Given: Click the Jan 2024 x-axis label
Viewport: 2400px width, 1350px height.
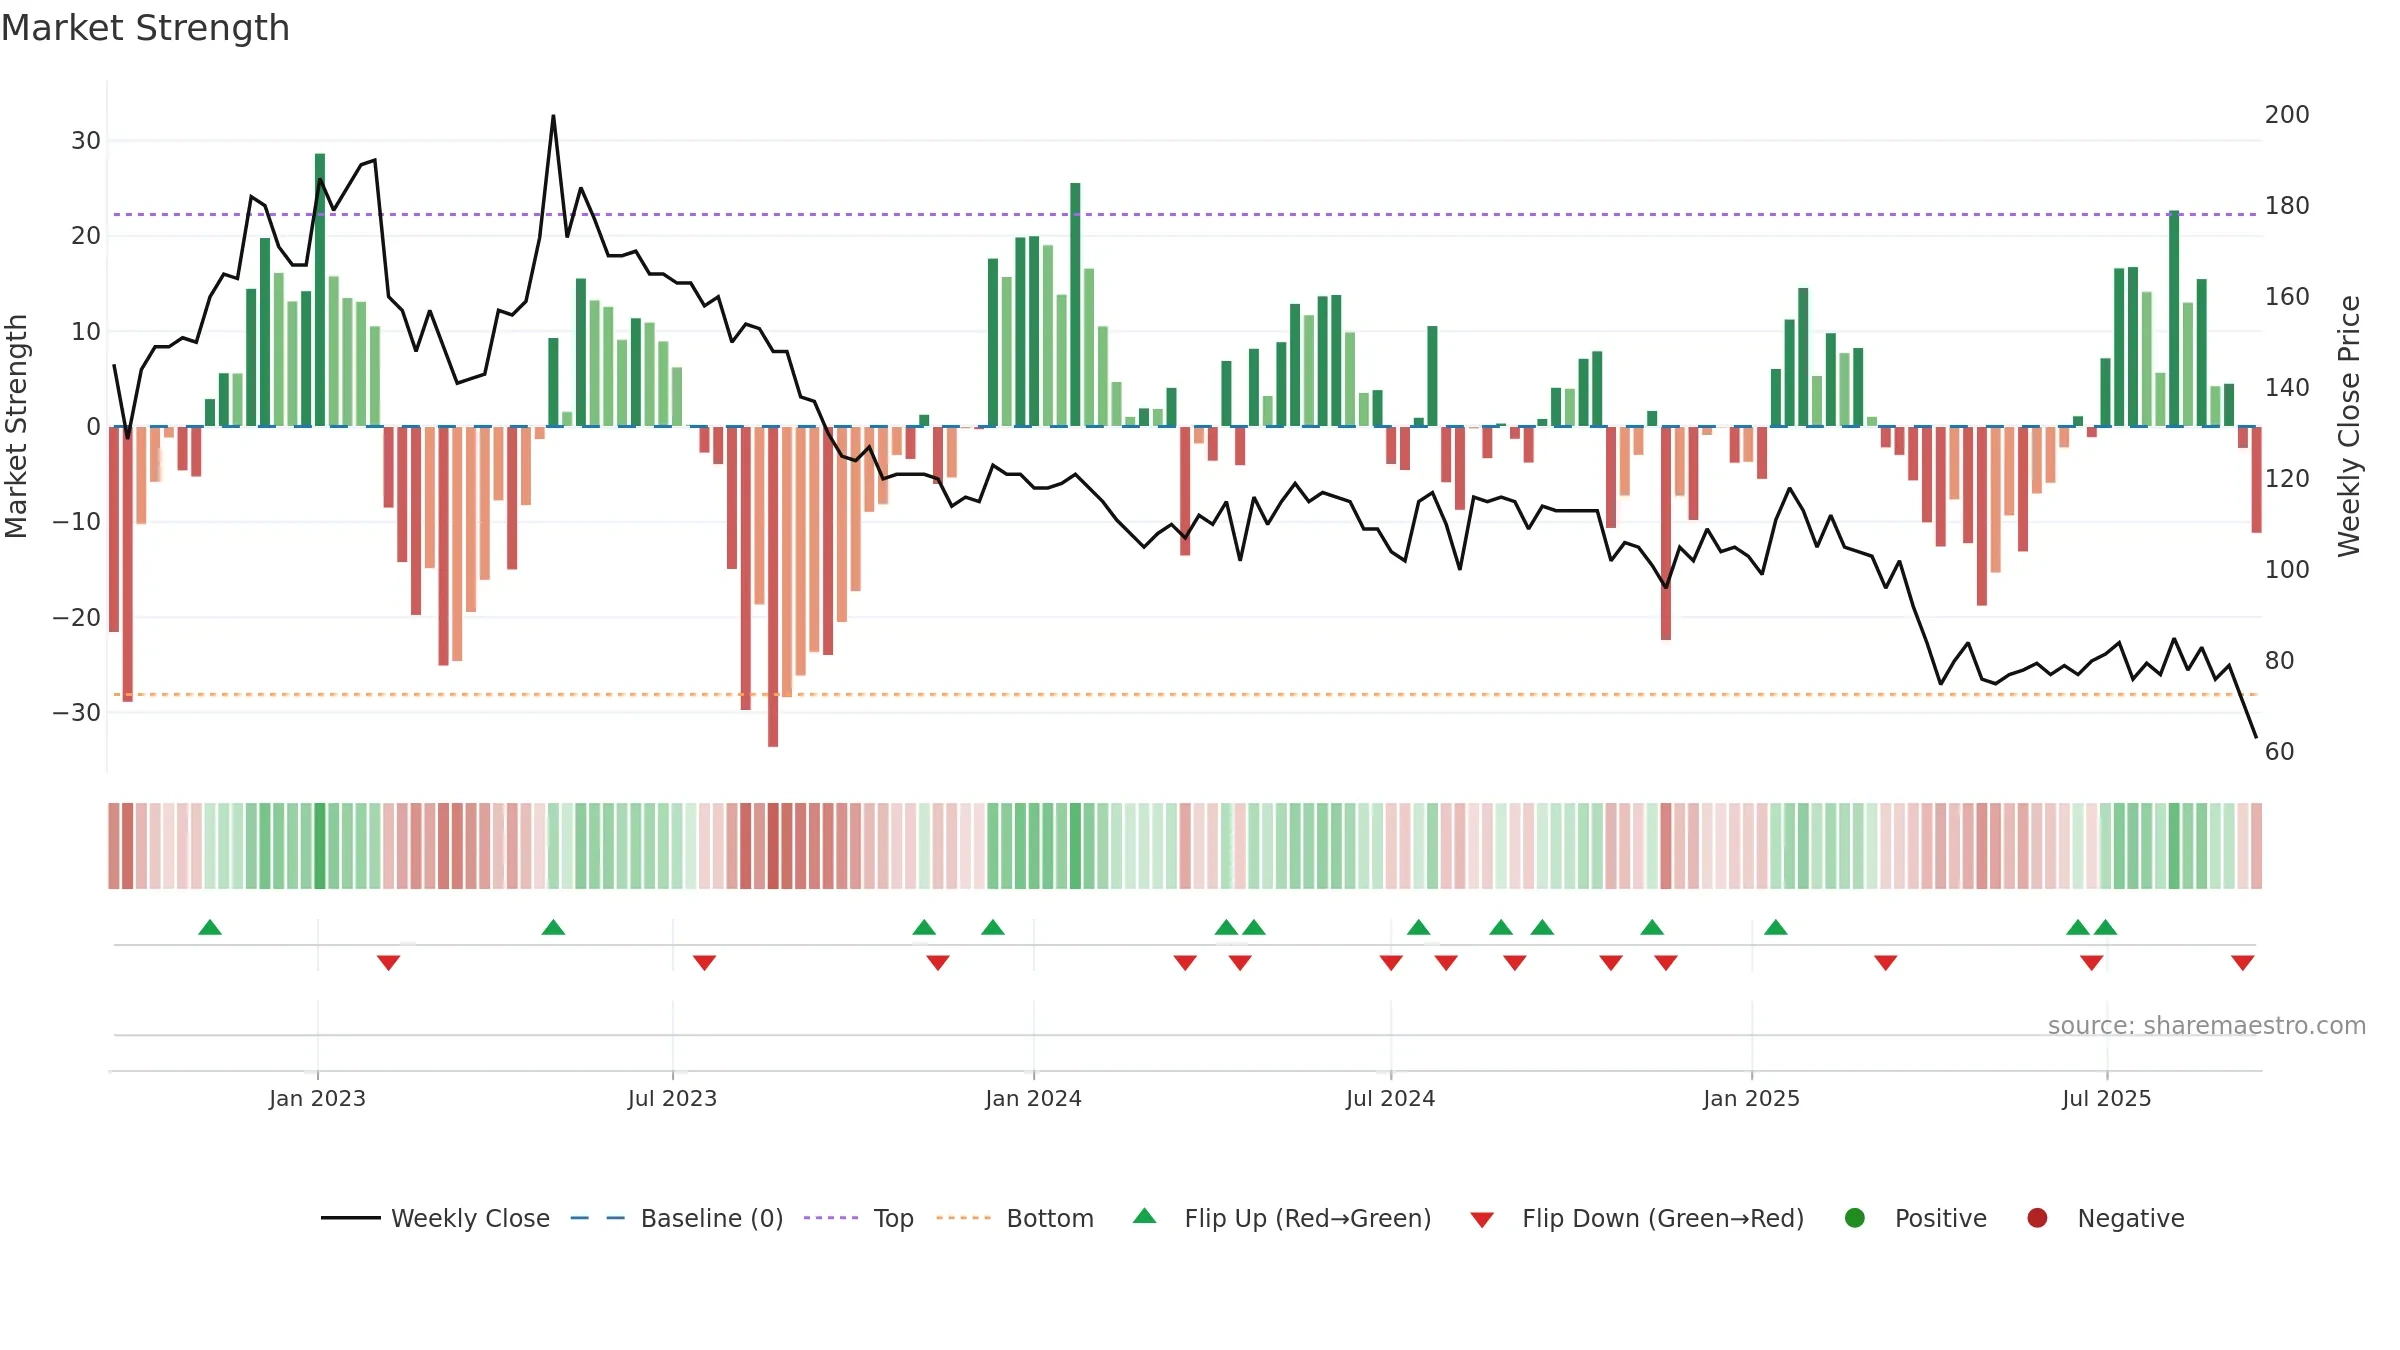Looking at the screenshot, I should 1033,1099.
